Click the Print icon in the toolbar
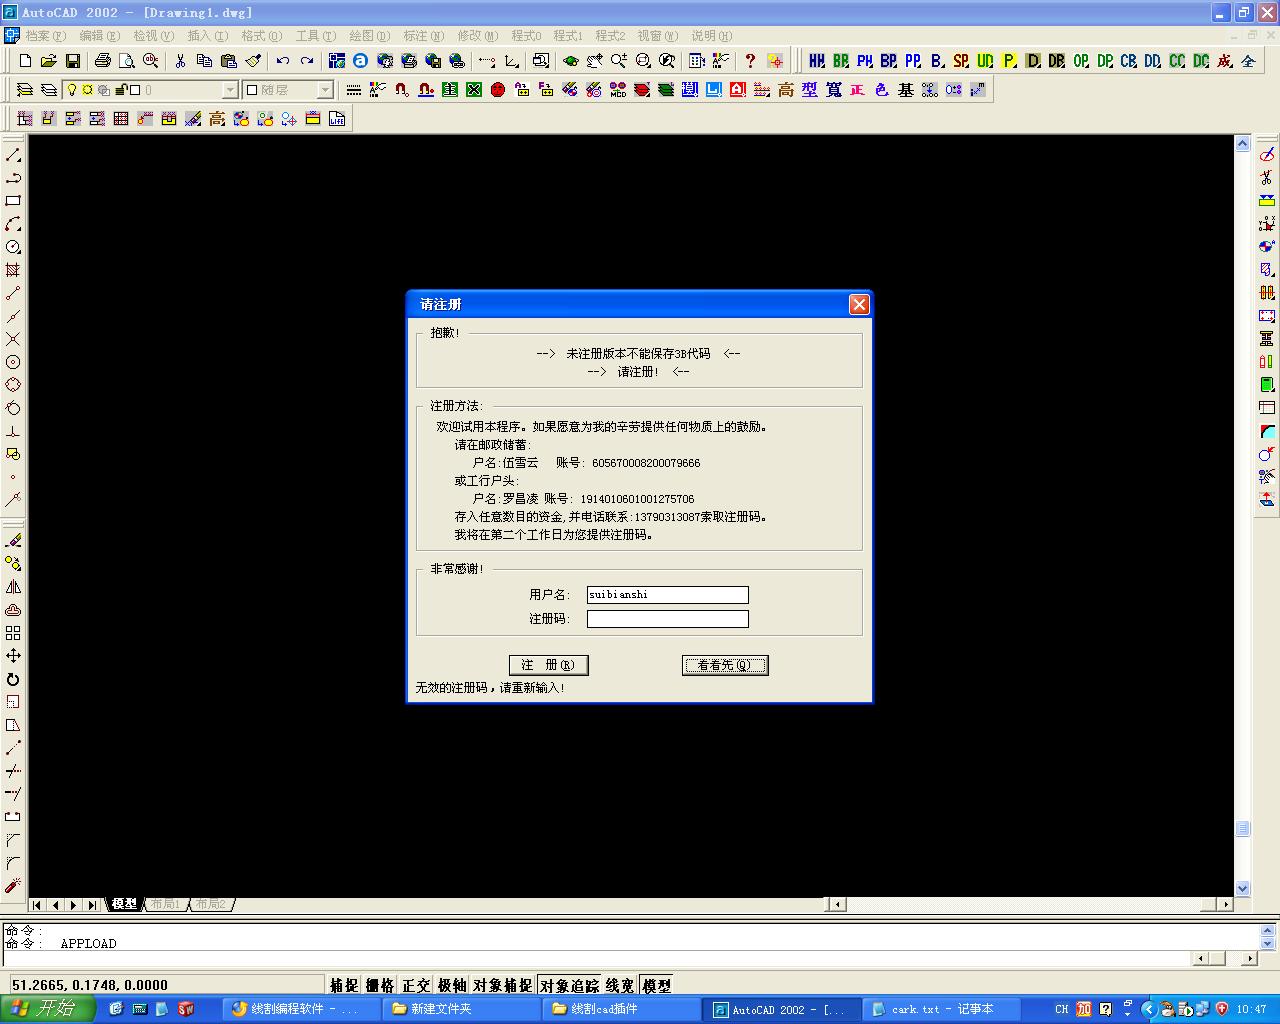The image size is (1280, 1024). pos(102,61)
